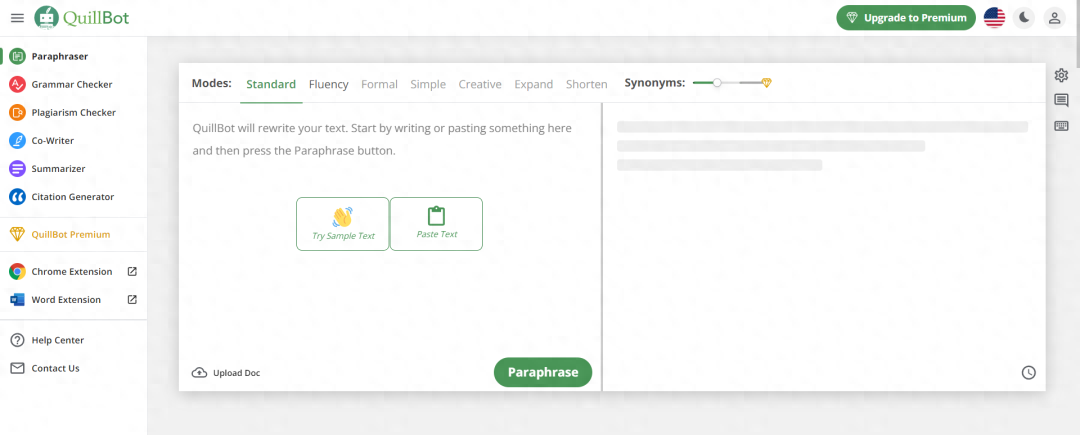1080x435 pixels.
Task: Open history with the clock icon
Action: pos(1028,373)
